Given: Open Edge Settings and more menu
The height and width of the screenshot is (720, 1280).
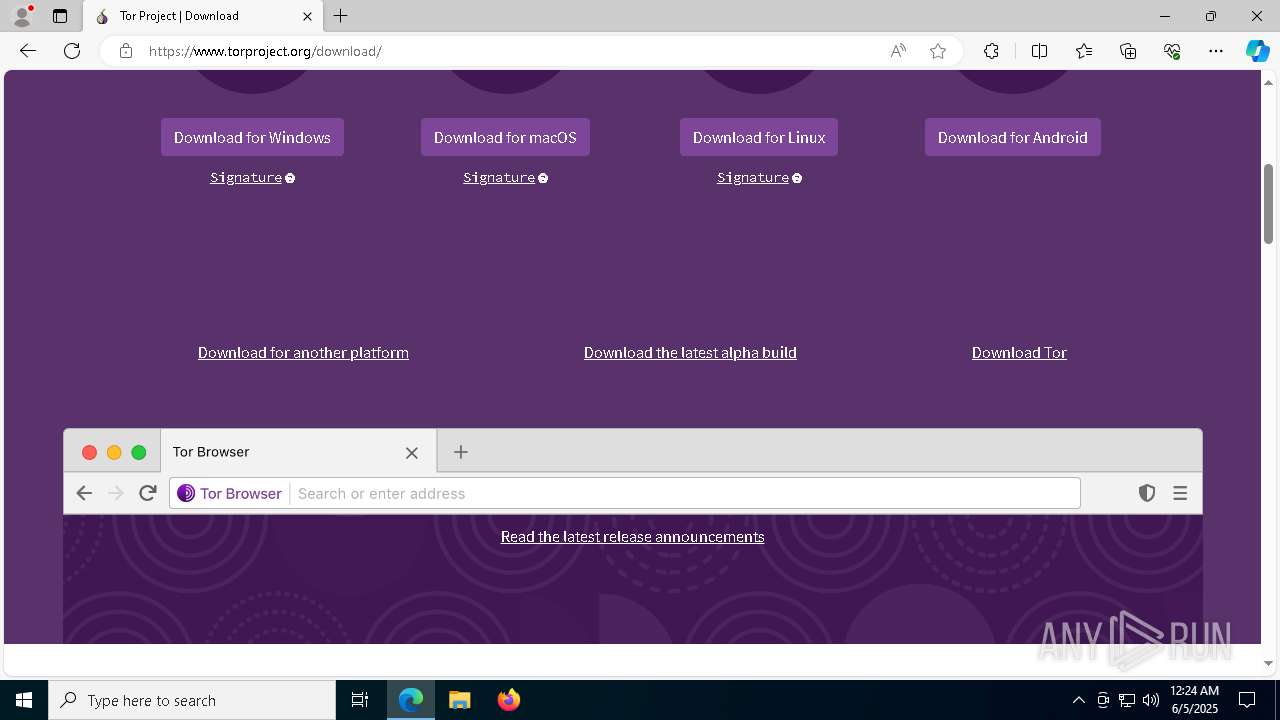Looking at the screenshot, I should click(x=1216, y=51).
